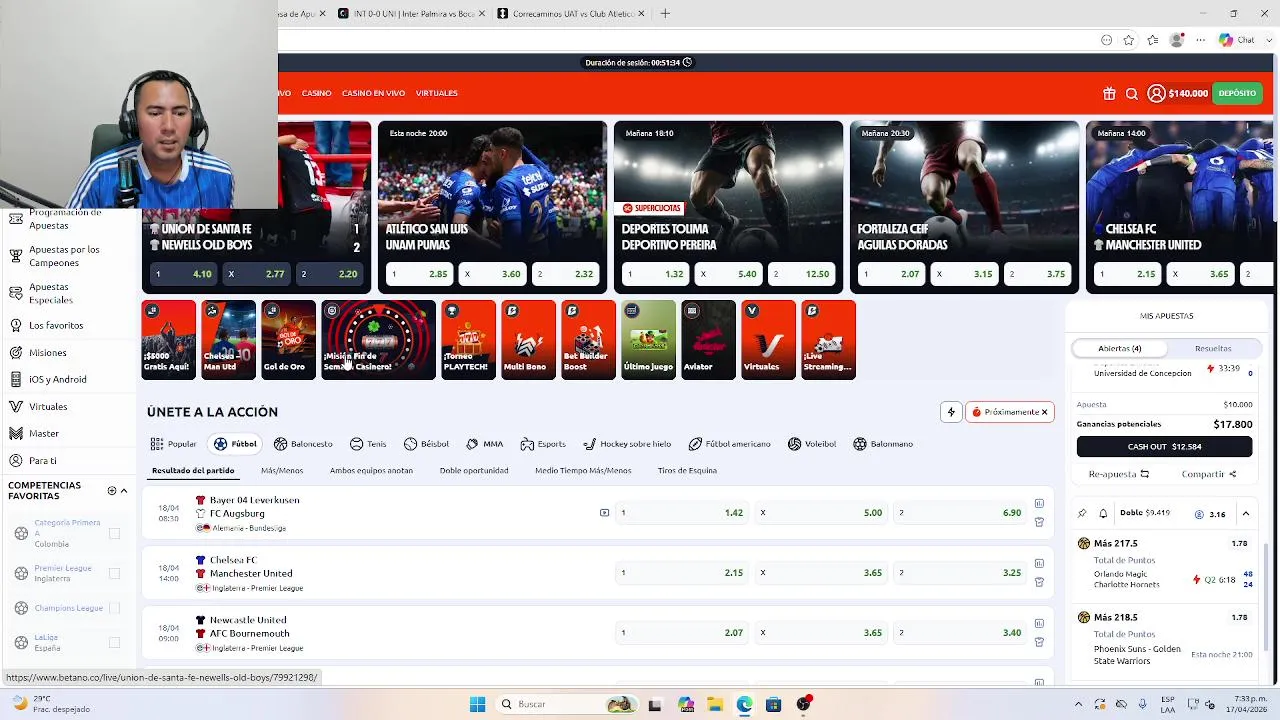Select the Hockey sobre hielo filter

627,444
